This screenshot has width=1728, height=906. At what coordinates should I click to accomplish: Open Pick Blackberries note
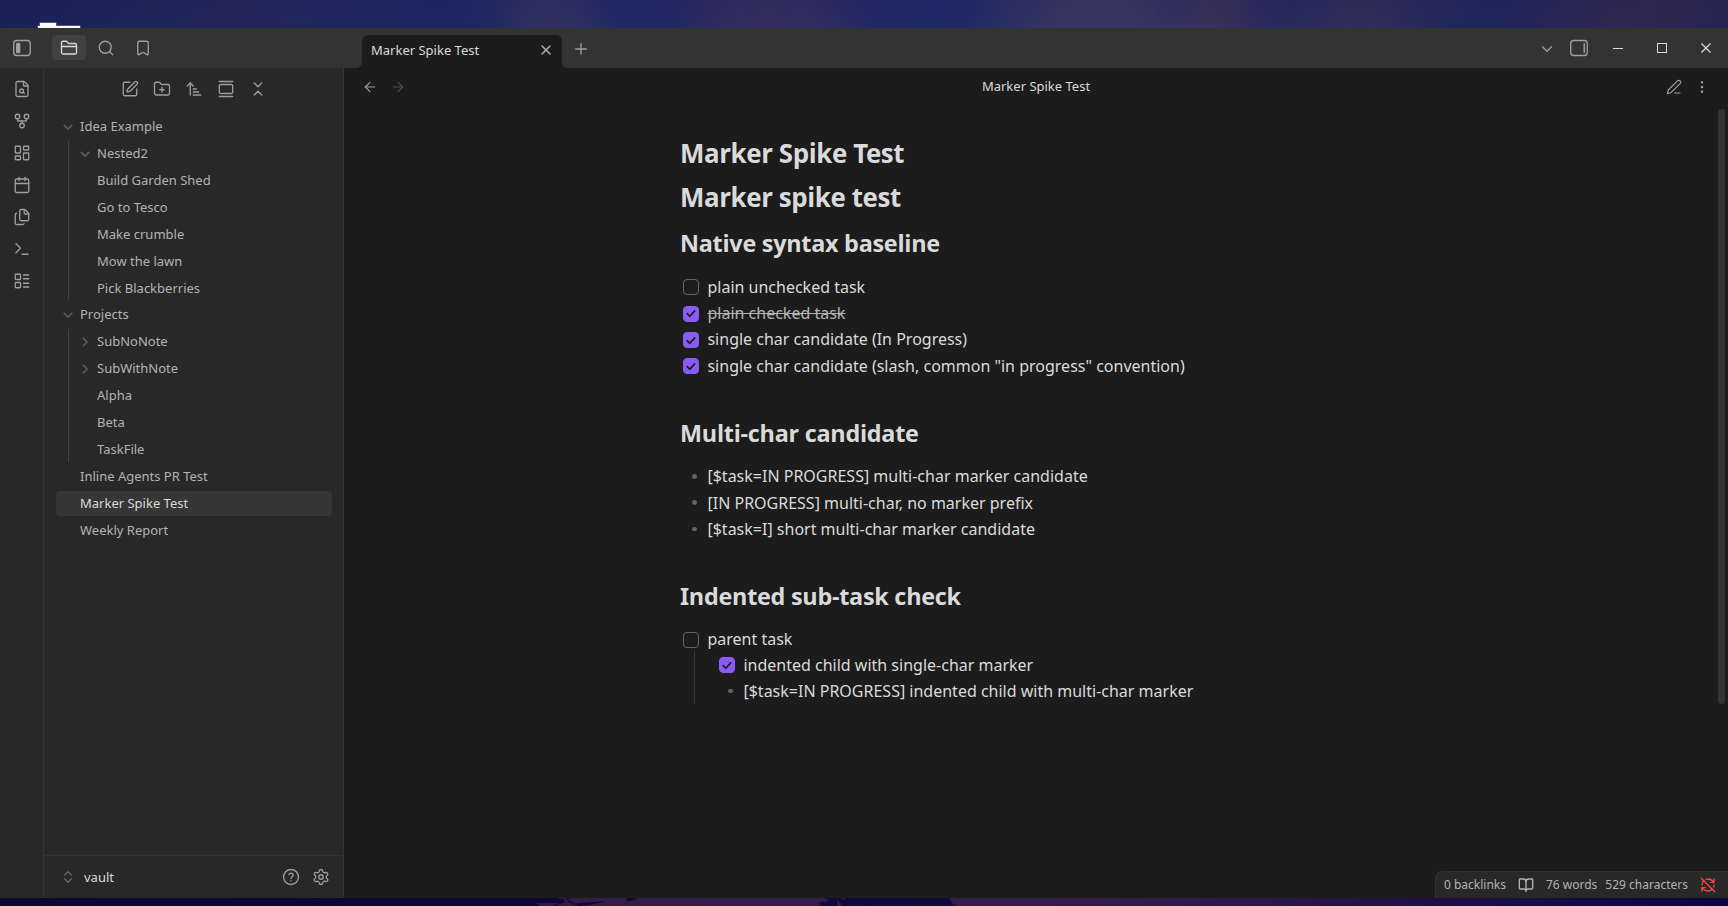pyautogui.click(x=148, y=288)
